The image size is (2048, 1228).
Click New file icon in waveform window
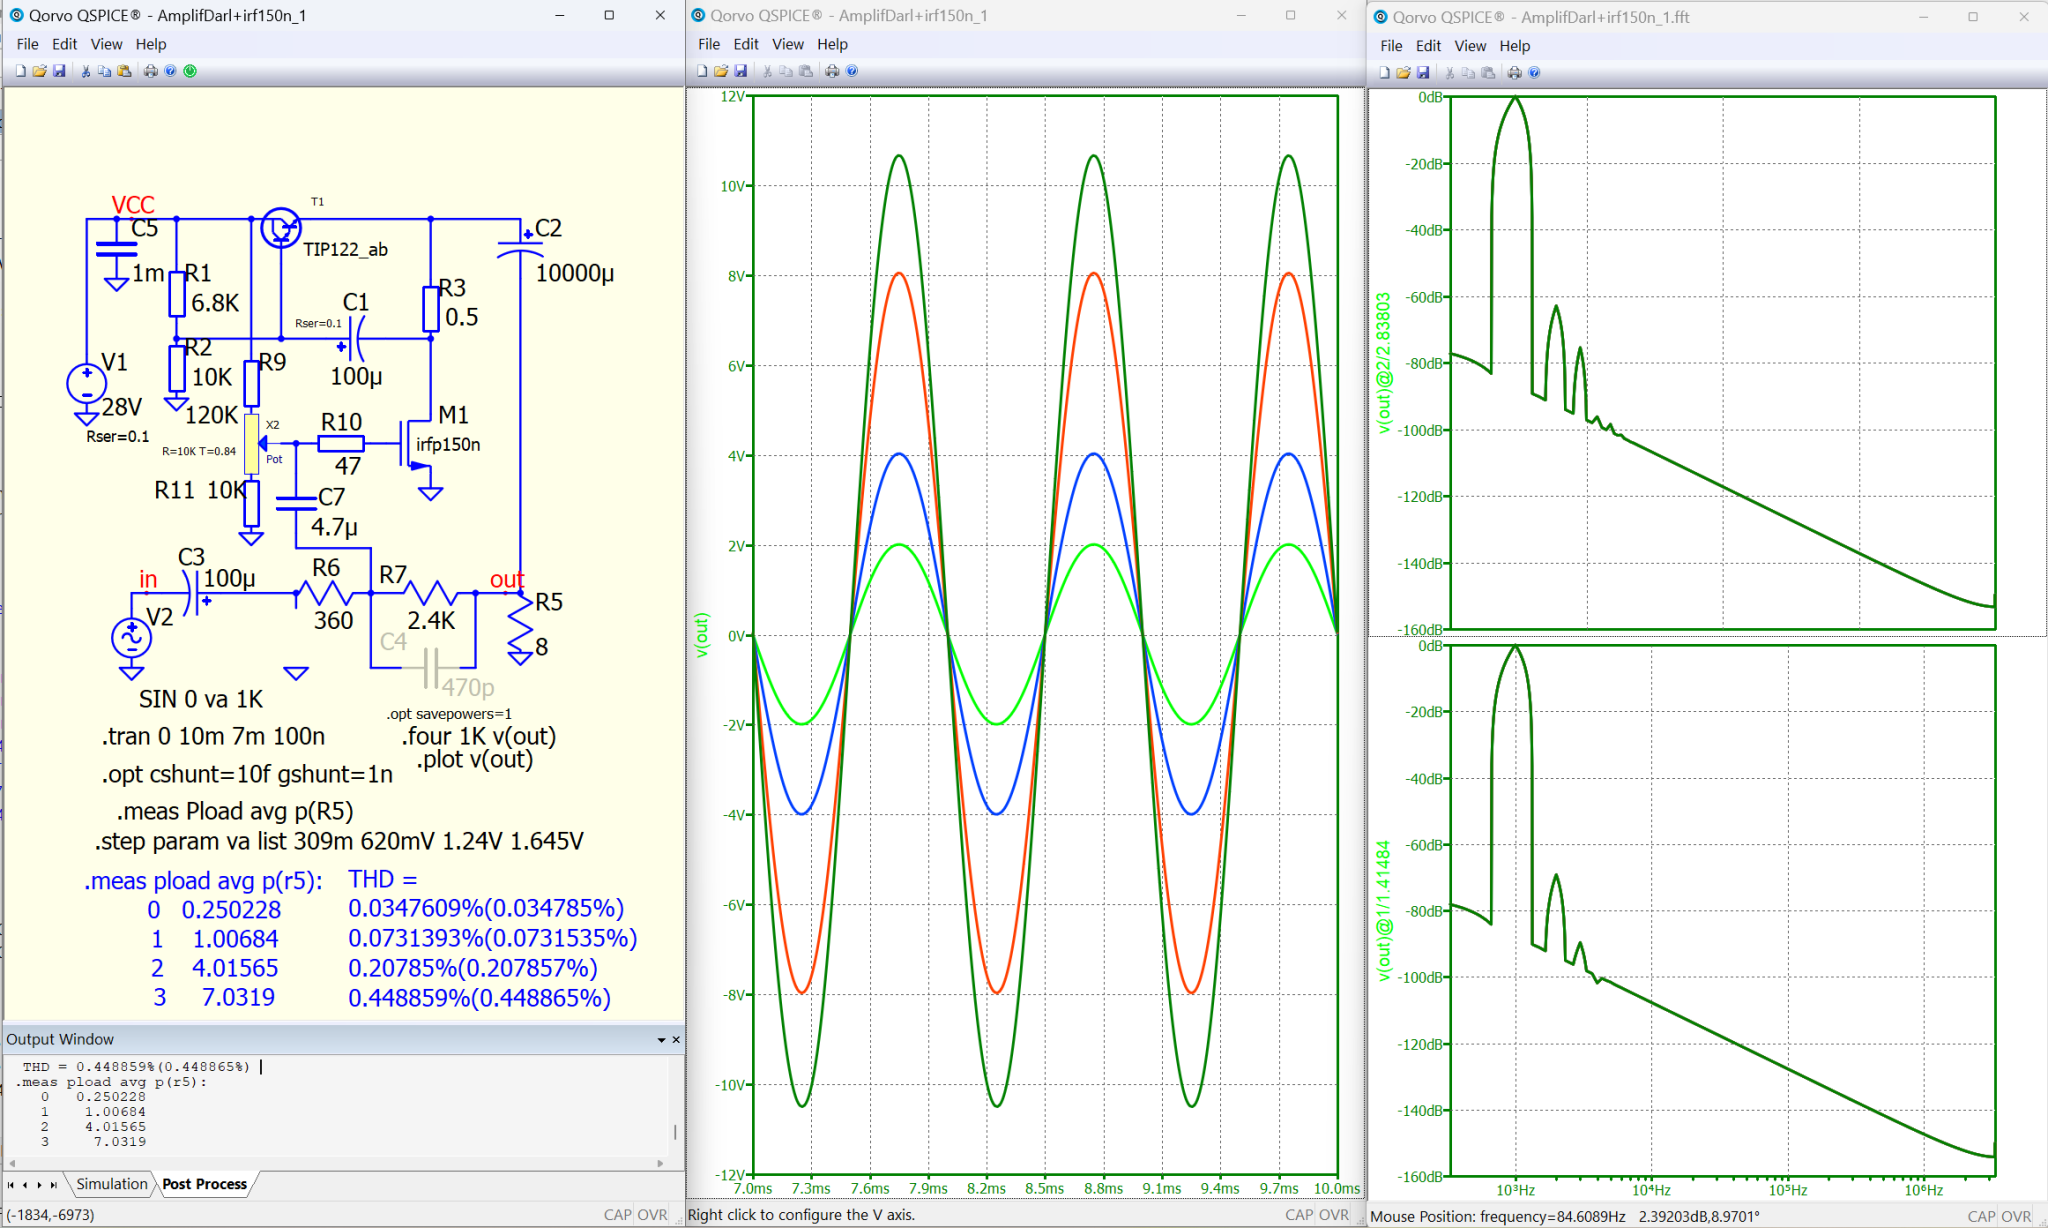[x=702, y=71]
